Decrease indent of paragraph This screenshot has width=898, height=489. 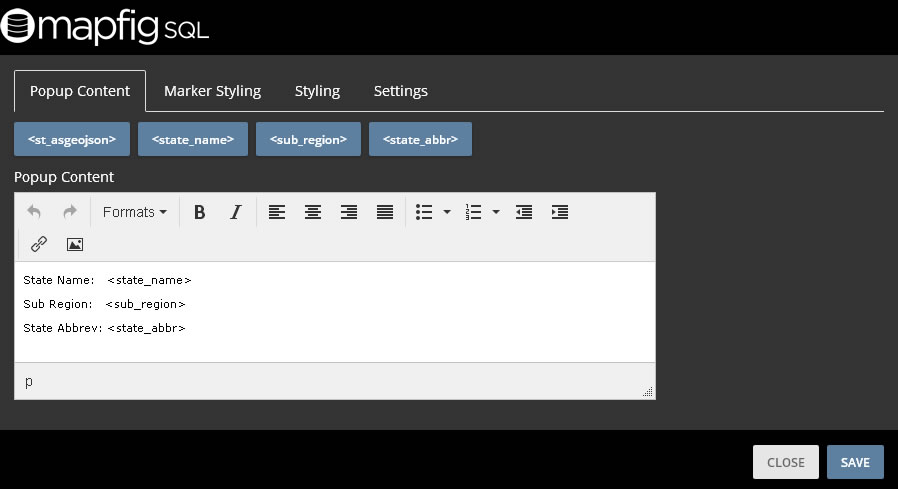click(x=524, y=212)
